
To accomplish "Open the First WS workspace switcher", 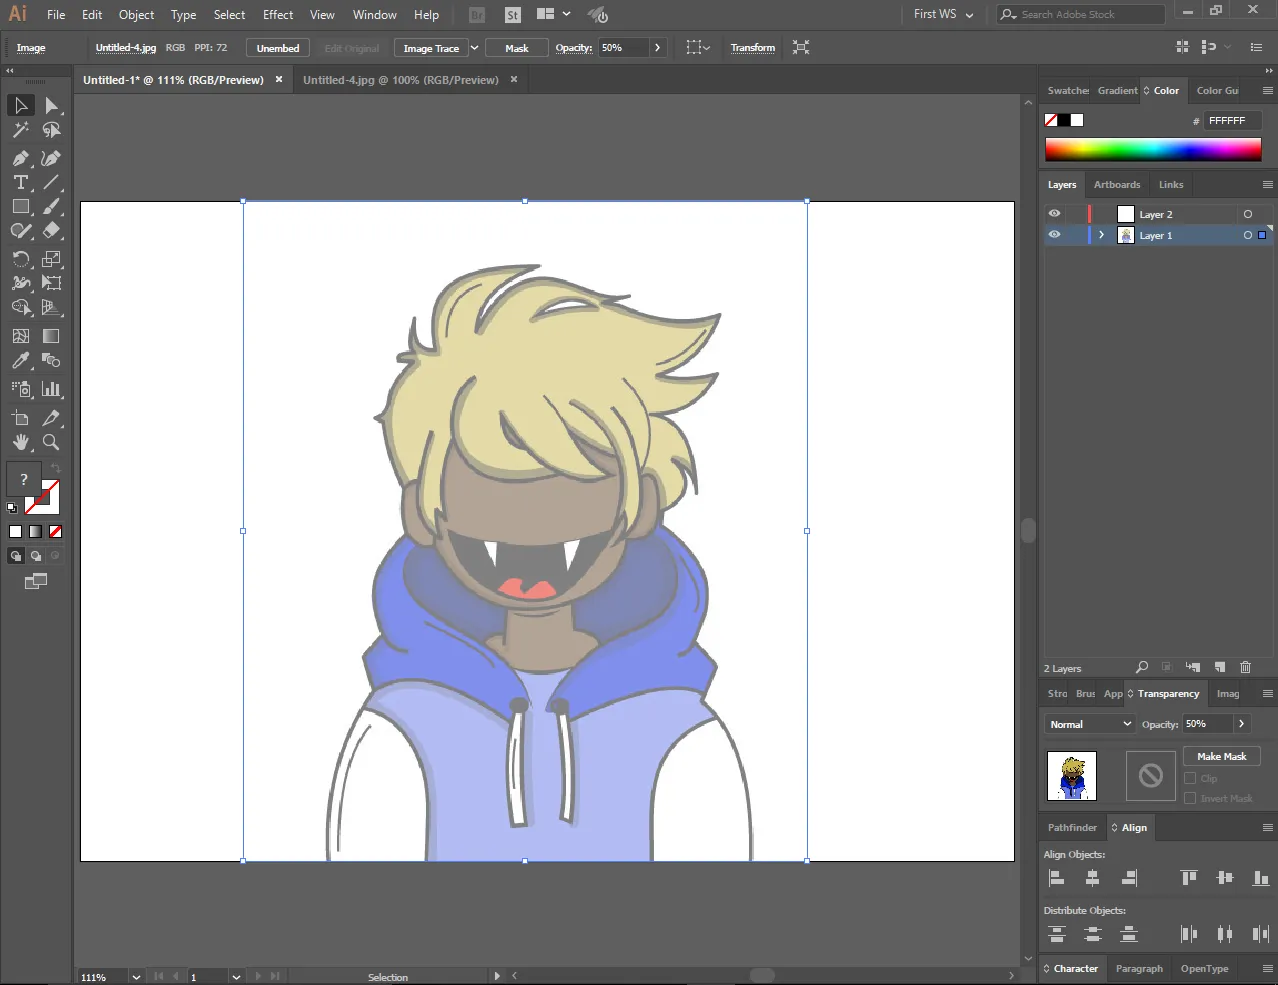I will pyautogui.click(x=943, y=14).
